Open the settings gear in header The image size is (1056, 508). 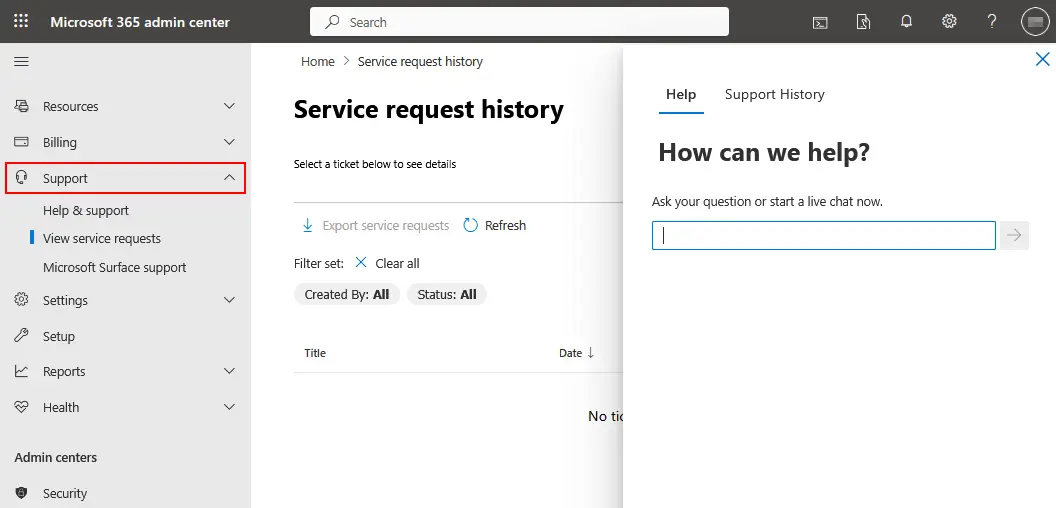(x=949, y=22)
